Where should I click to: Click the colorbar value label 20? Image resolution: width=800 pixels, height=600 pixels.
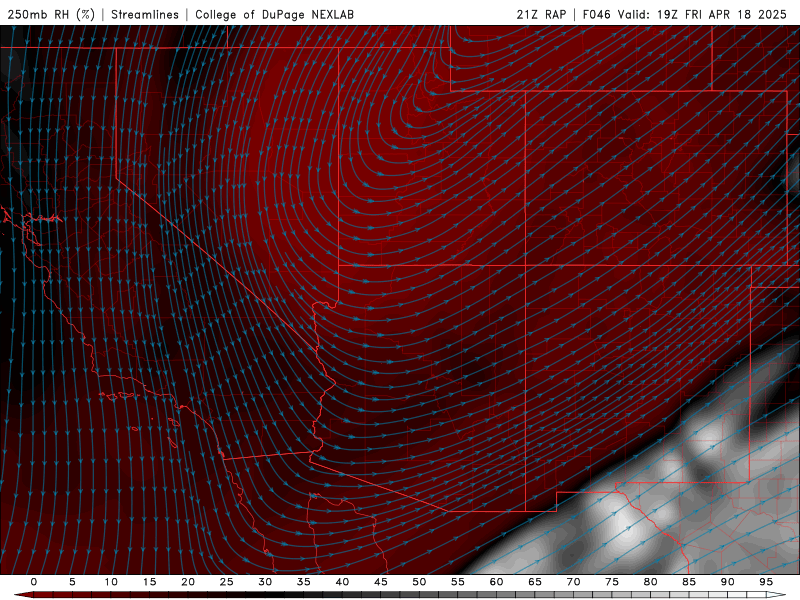(x=188, y=582)
